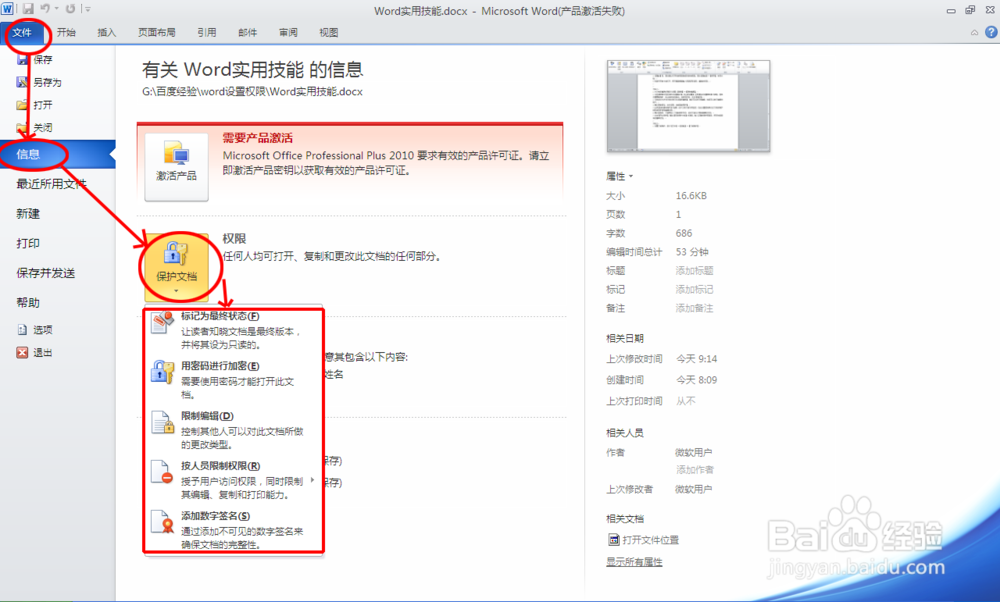Expand the Undo history dropdown arrow
The height and width of the screenshot is (602, 1000).
click(56, 9)
